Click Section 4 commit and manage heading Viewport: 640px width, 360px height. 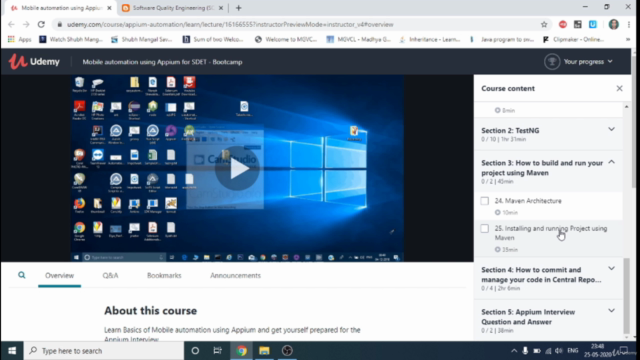tap(541, 275)
